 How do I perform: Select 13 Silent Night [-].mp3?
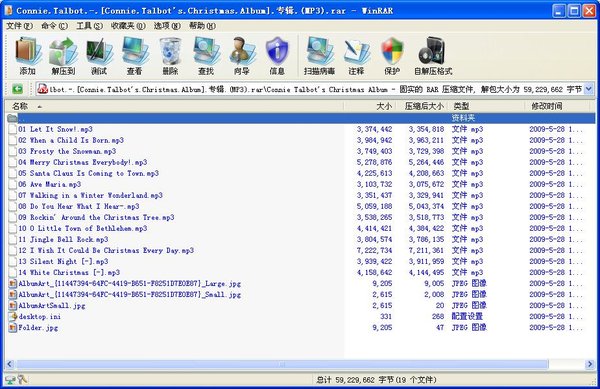pos(63,262)
